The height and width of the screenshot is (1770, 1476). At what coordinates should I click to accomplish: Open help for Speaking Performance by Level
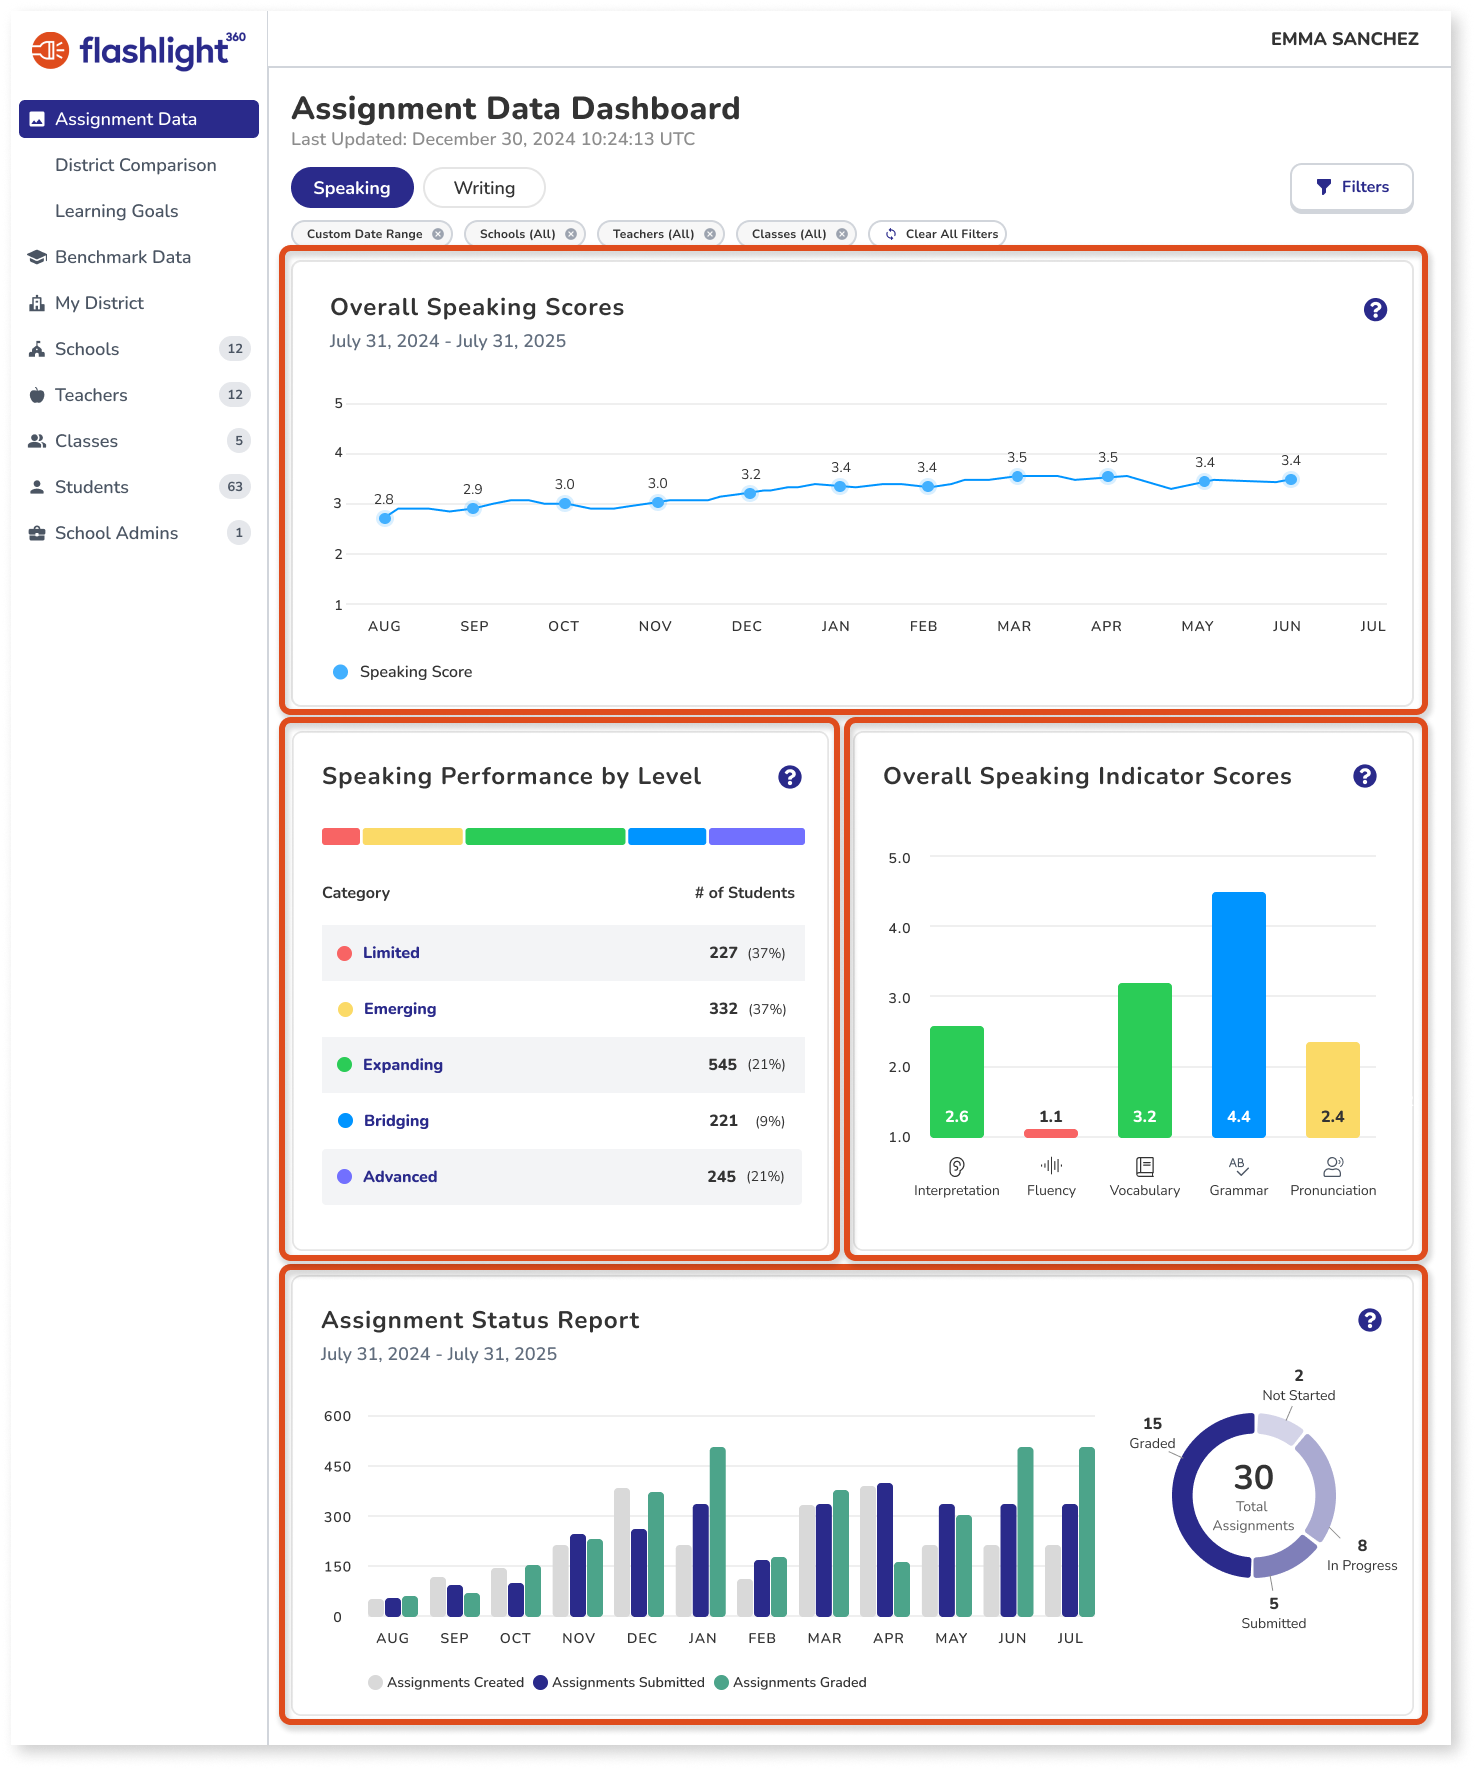click(x=790, y=777)
